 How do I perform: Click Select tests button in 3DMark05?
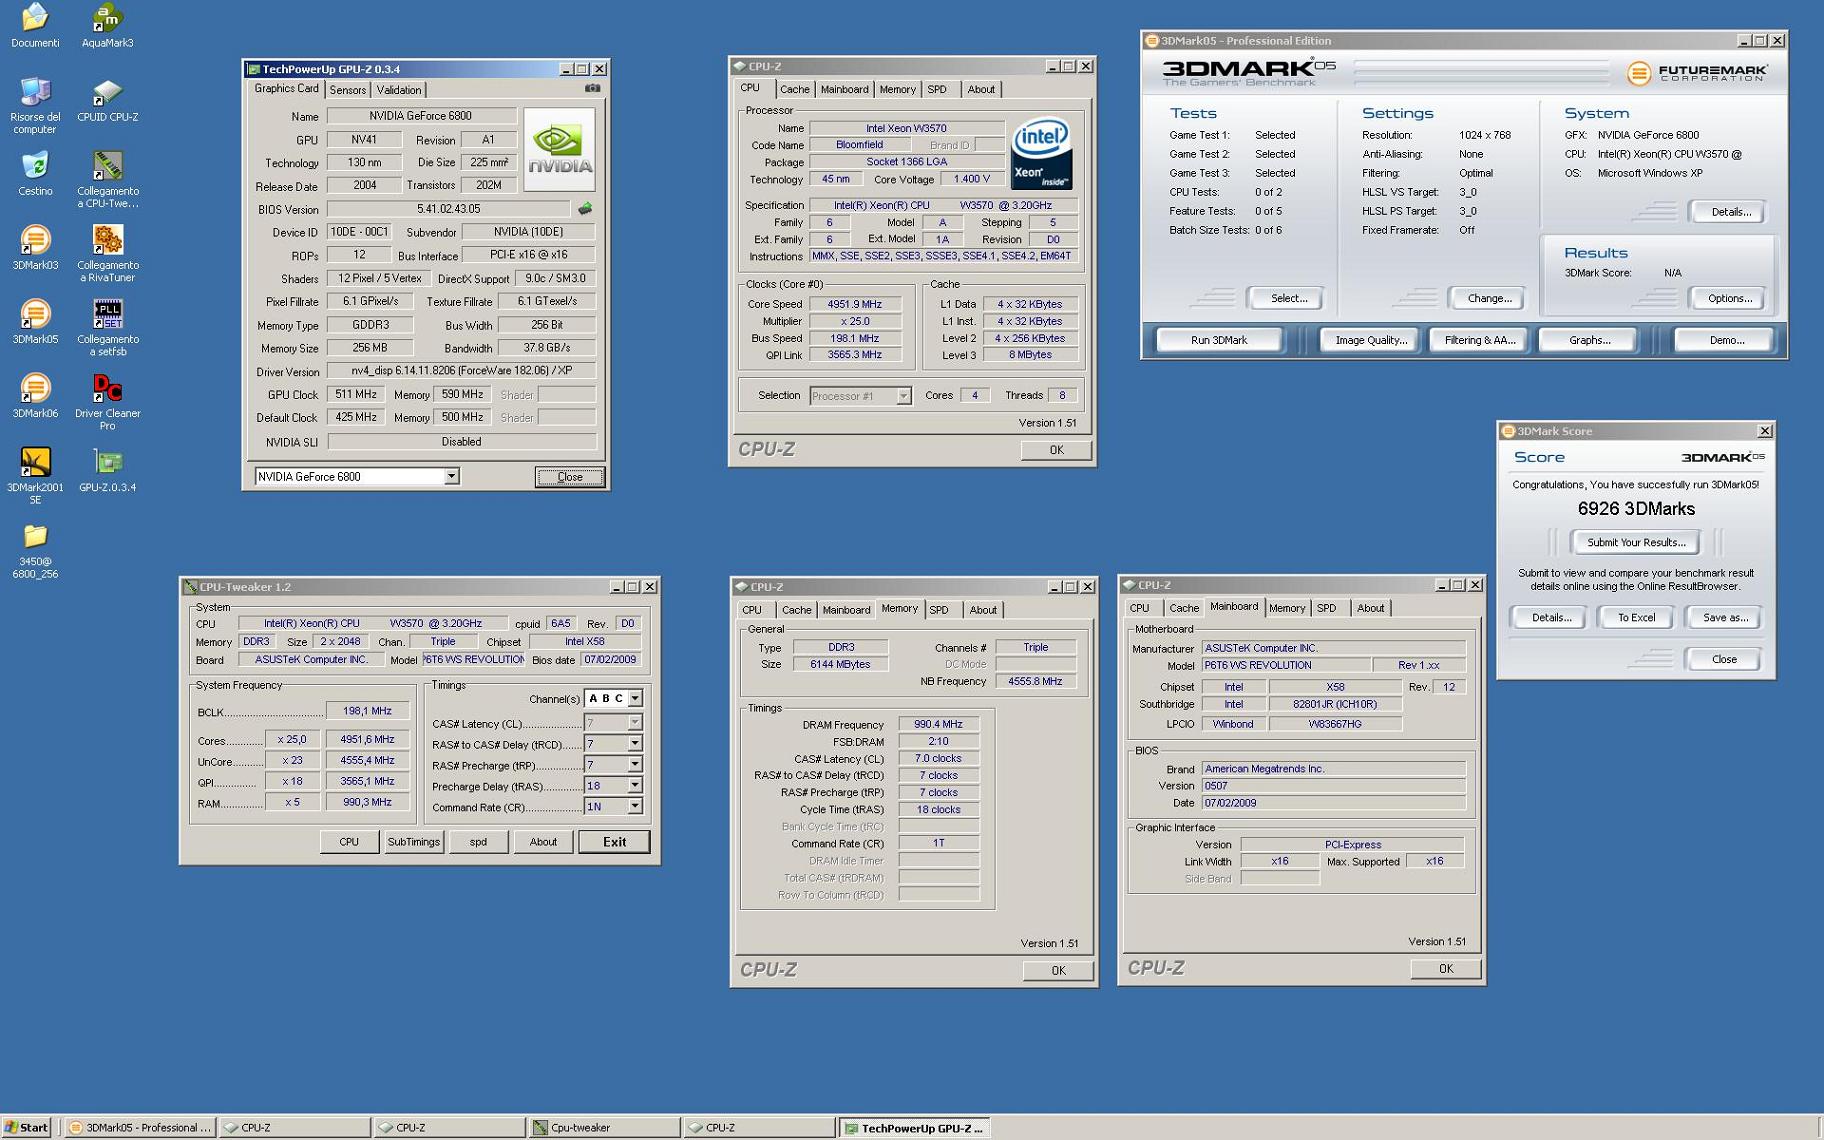[1288, 298]
